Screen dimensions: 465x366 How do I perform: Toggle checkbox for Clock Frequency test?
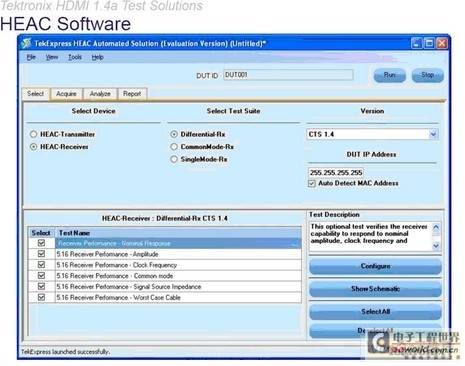41,265
